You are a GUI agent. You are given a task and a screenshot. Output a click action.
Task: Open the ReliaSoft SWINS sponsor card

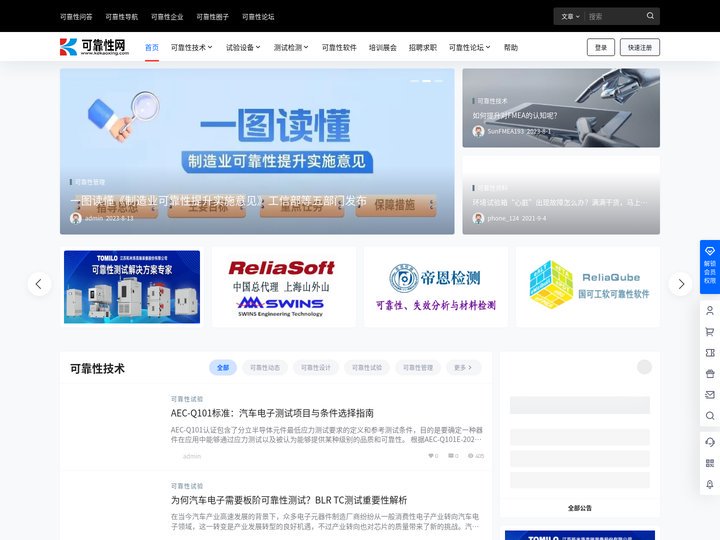(283, 287)
